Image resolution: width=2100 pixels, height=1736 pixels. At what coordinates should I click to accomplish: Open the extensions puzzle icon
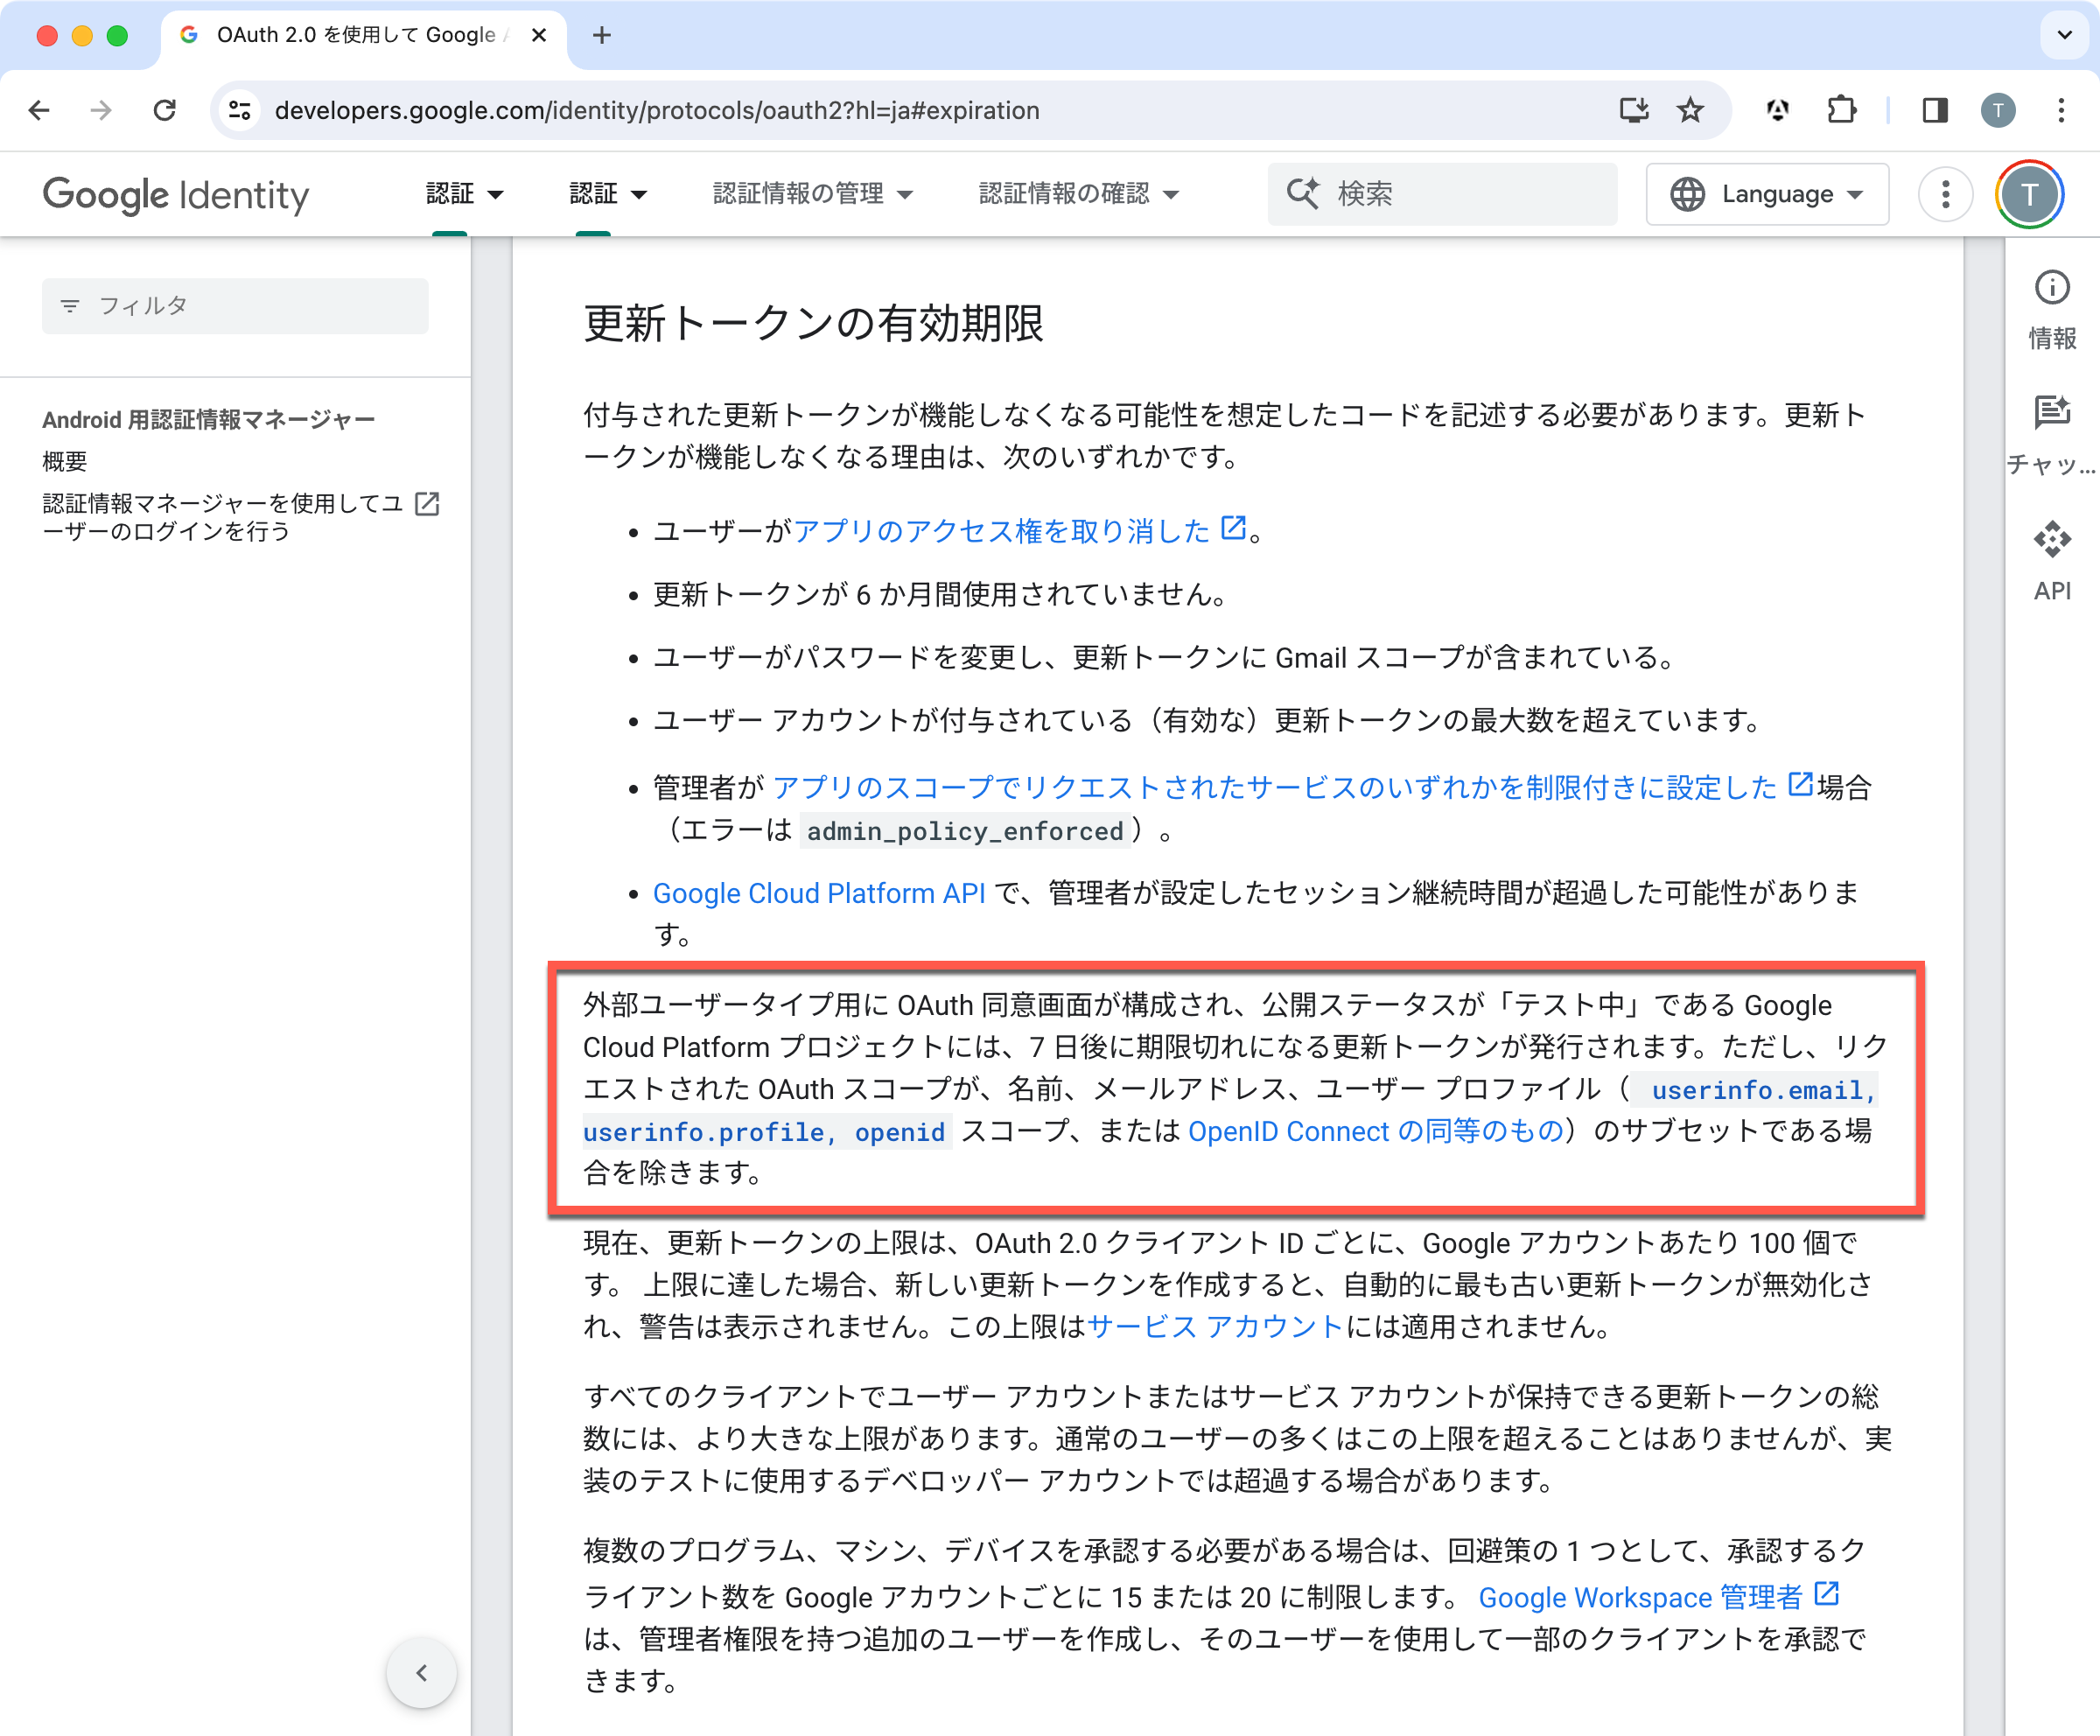pos(1841,110)
